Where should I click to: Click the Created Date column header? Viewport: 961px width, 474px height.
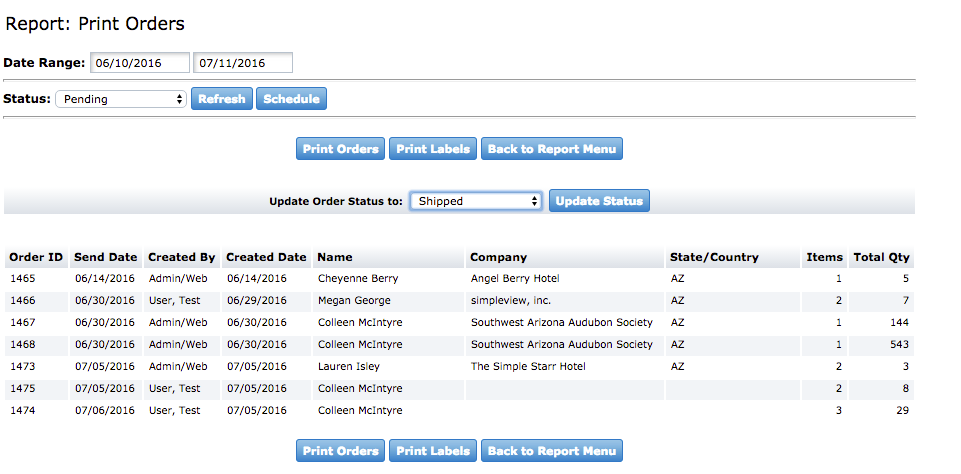pyautogui.click(x=266, y=258)
